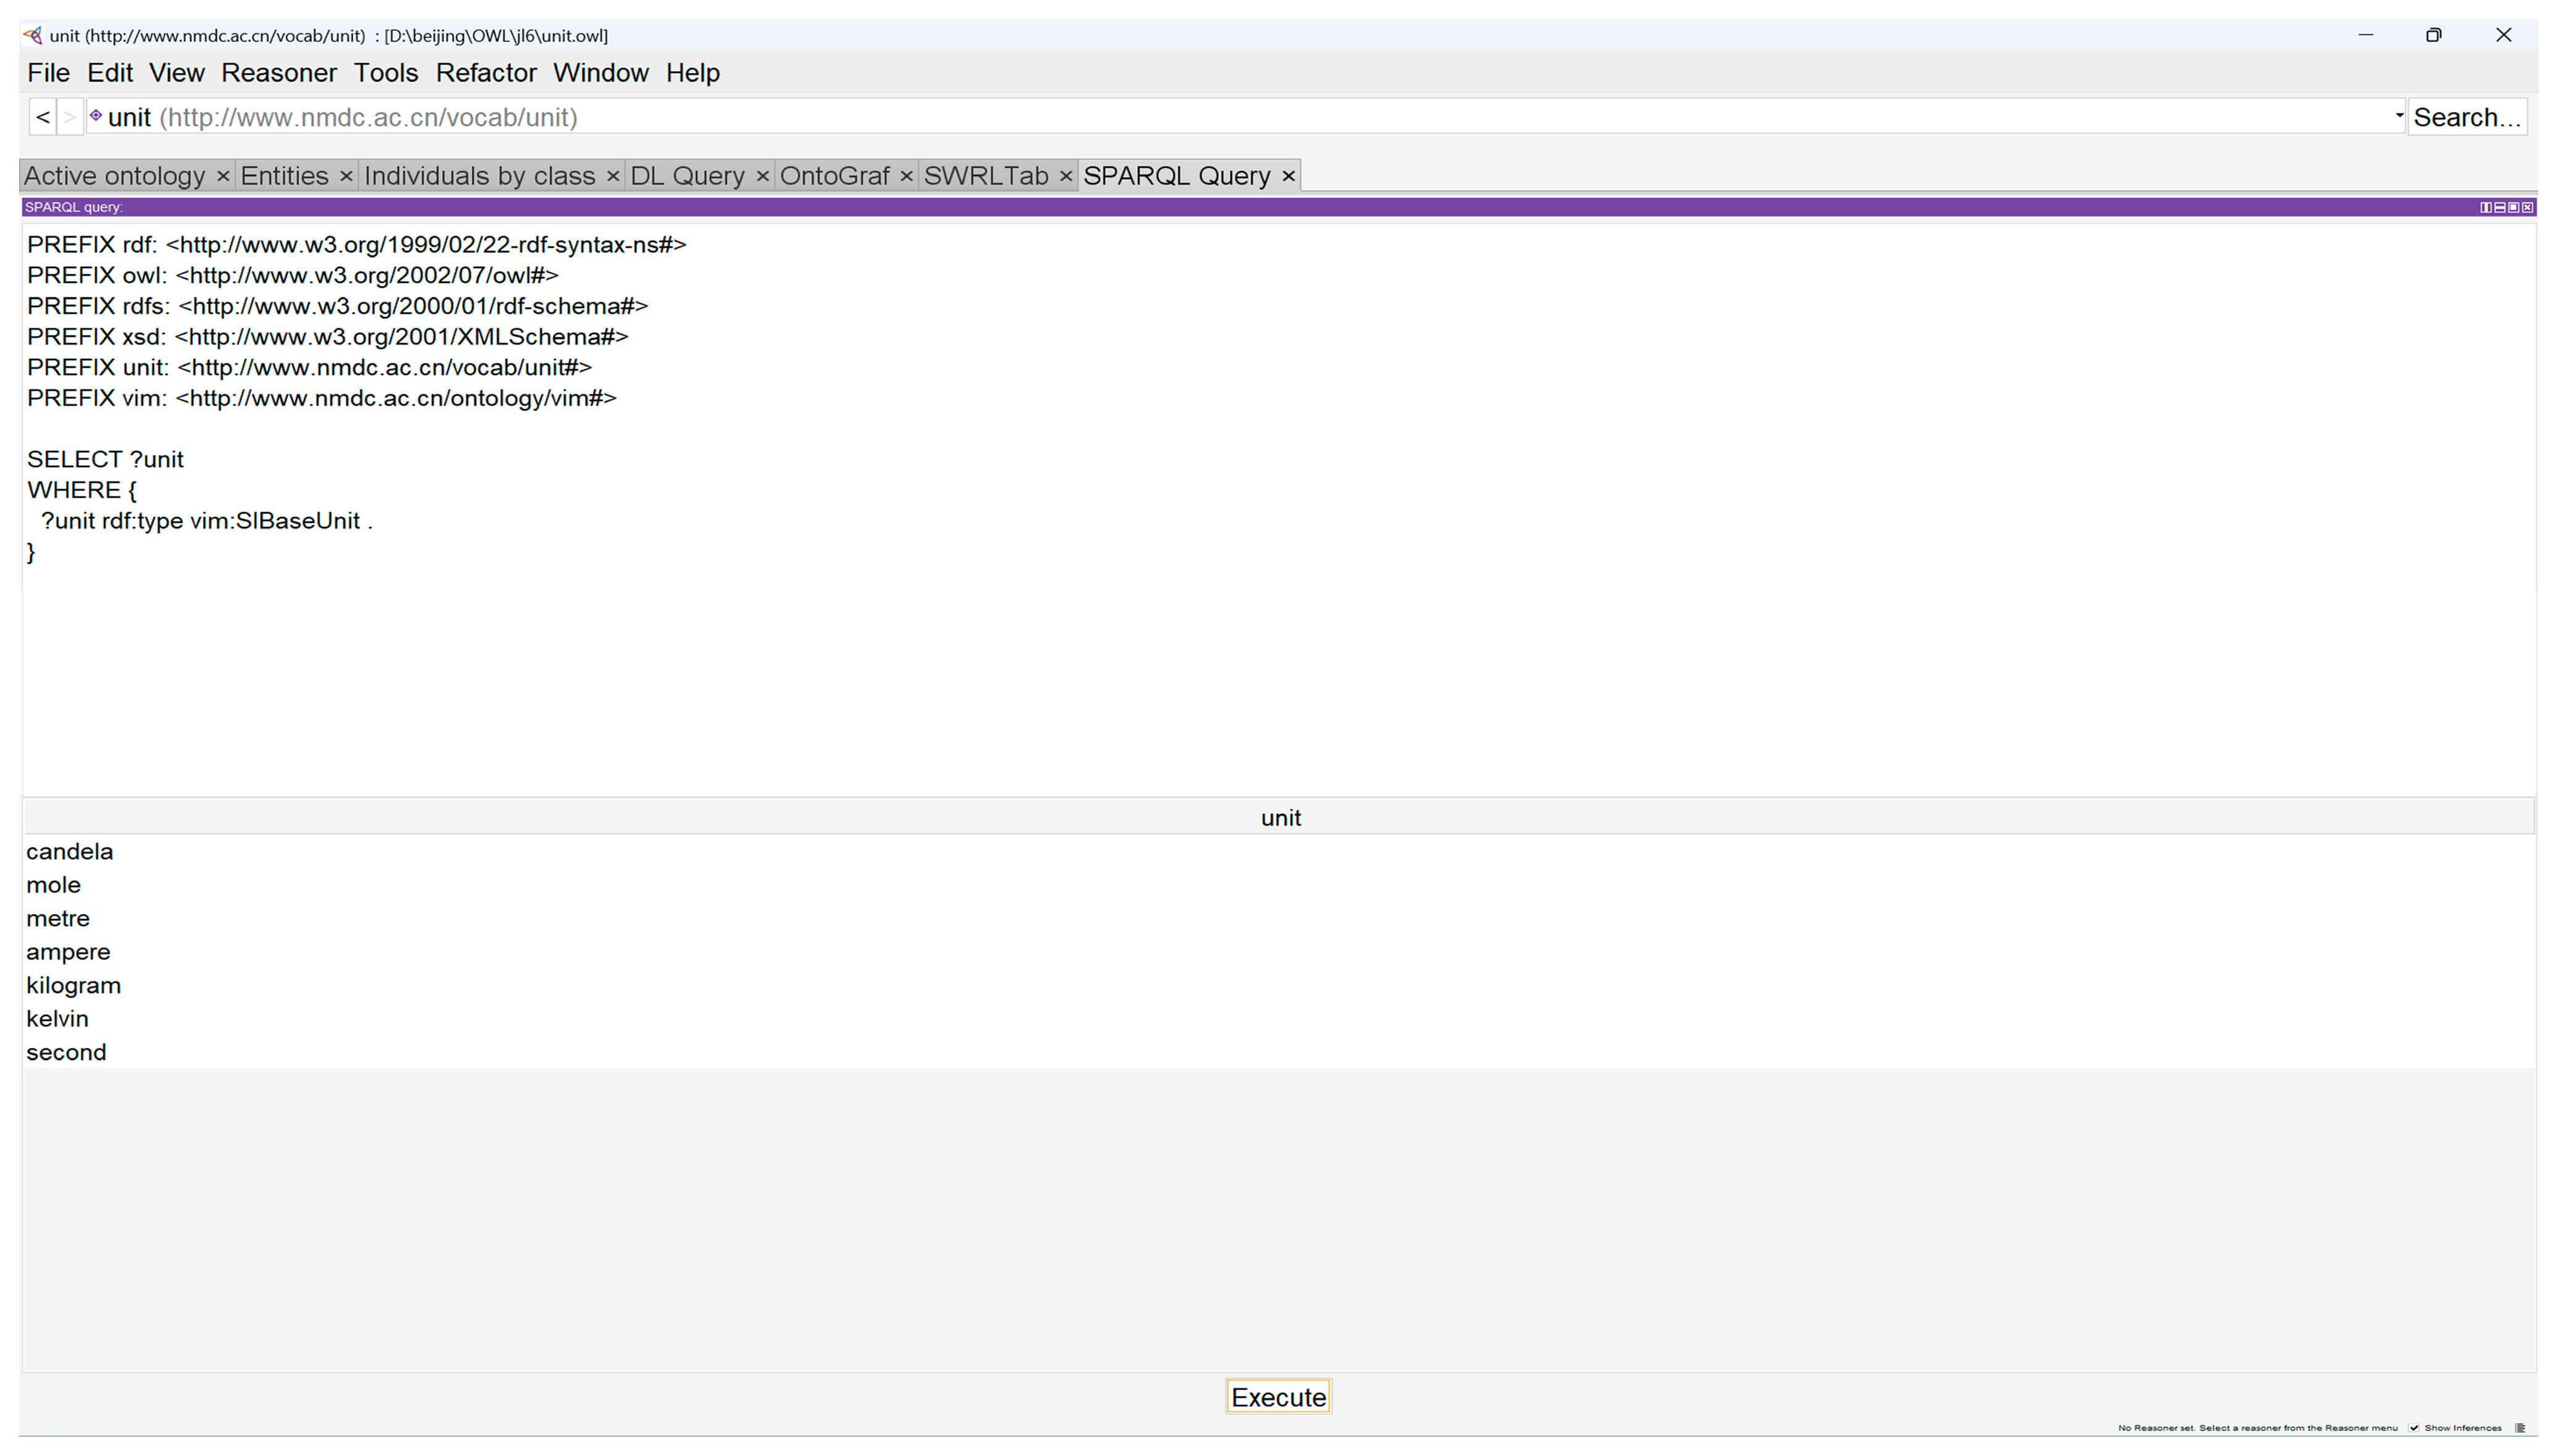Select the kelvin result row

click(1279, 1019)
